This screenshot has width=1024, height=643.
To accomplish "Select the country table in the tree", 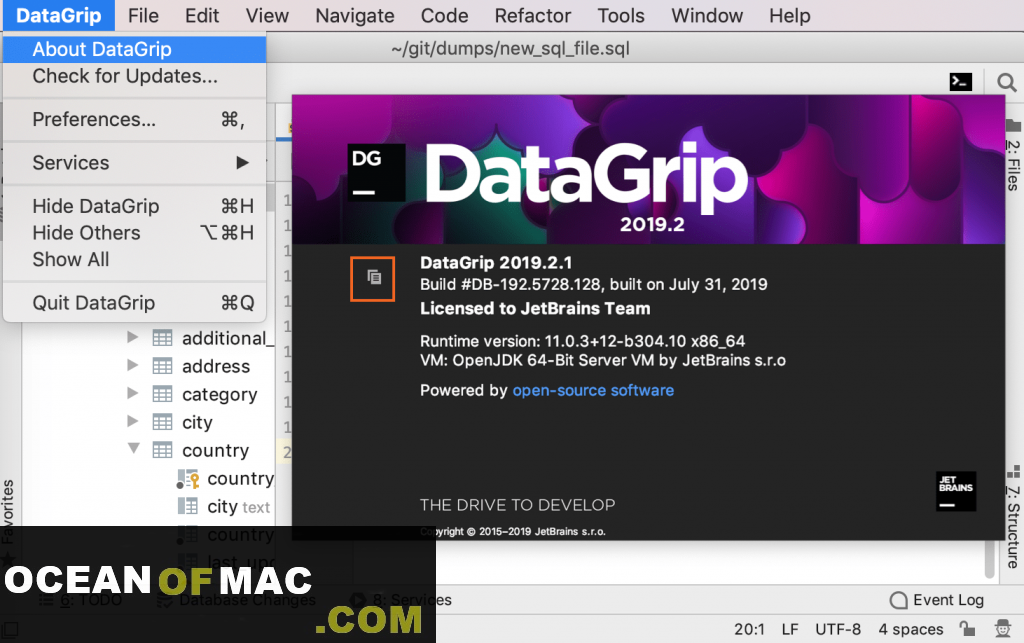I will coord(216,451).
